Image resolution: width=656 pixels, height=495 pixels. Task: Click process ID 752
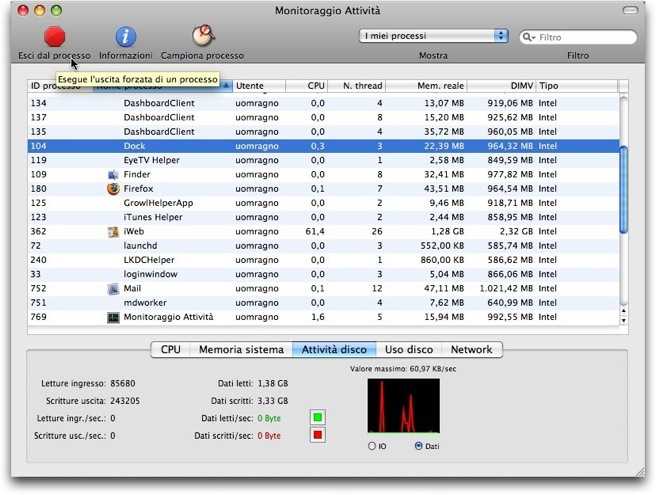[38, 288]
